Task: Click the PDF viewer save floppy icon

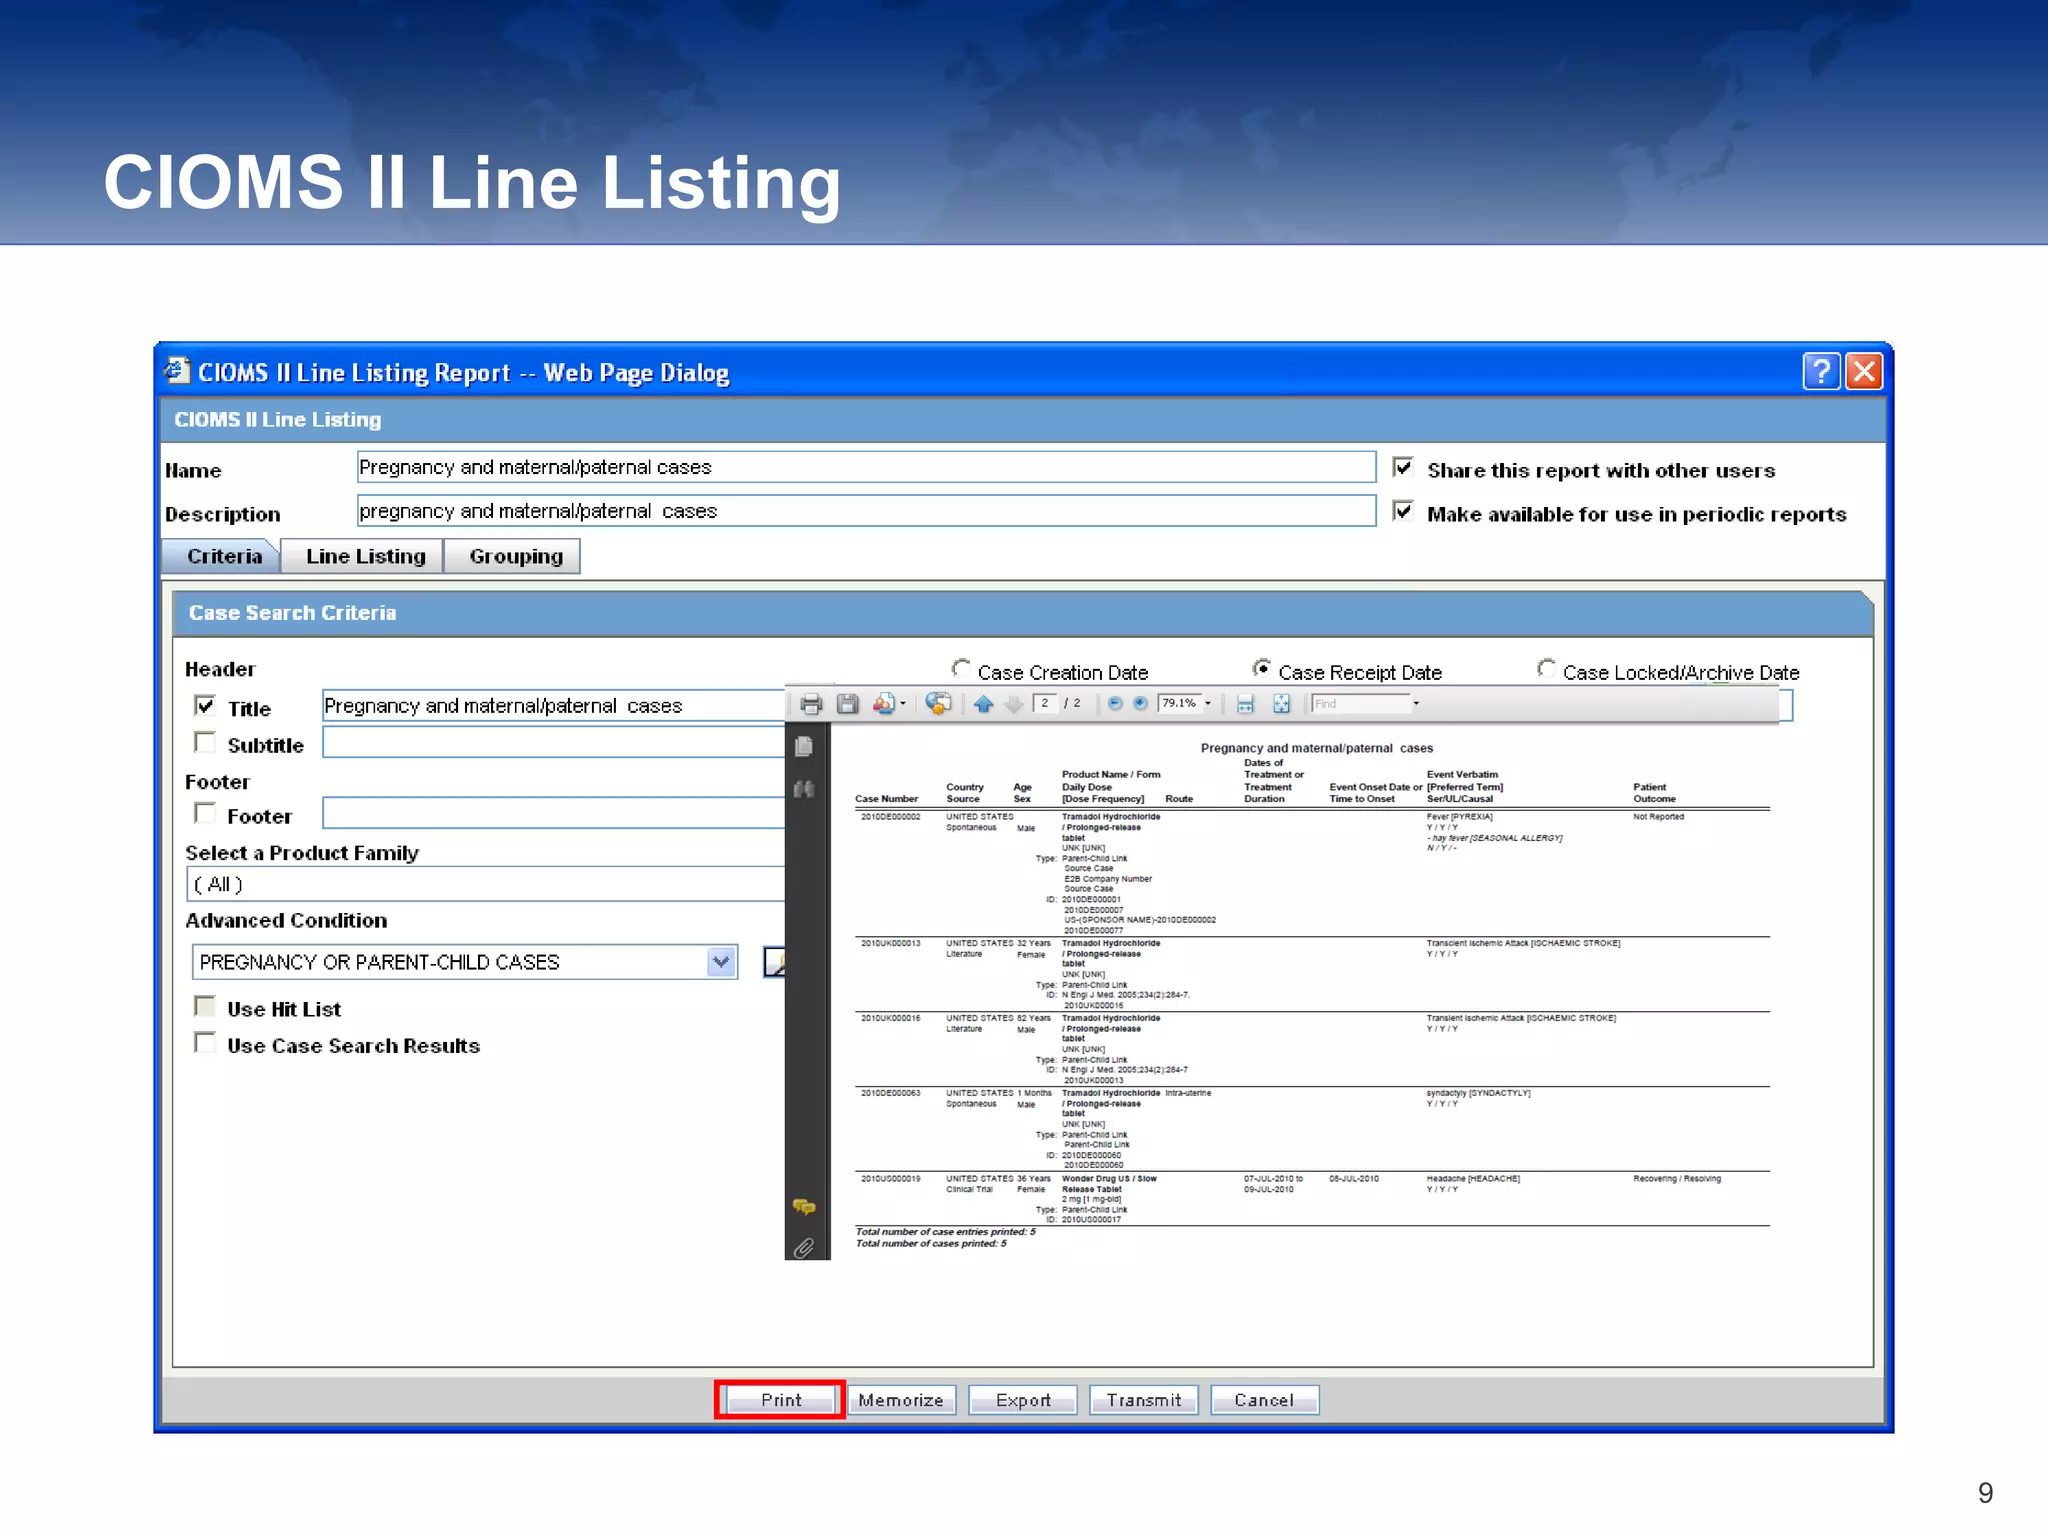Action: 847,704
